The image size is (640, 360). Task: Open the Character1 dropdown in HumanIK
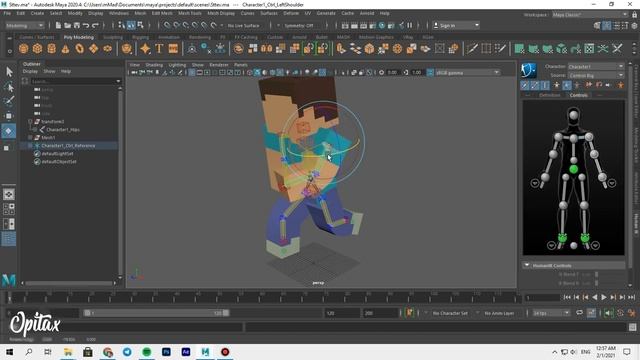coord(596,67)
